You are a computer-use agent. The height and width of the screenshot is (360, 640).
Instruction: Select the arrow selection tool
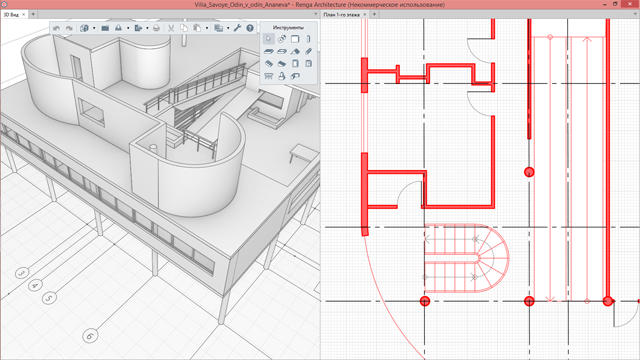(269, 39)
